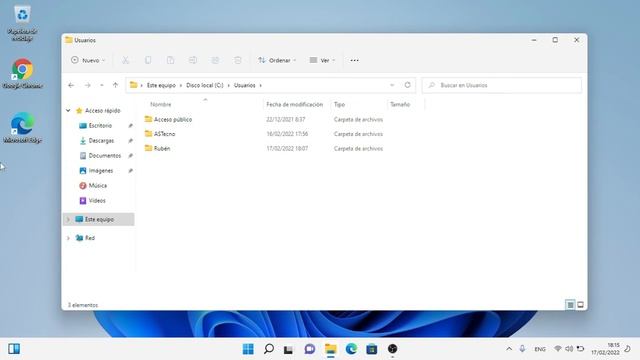This screenshot has width=640, height=360.
Task: Open the recent locations chevron
Action: 102,85
